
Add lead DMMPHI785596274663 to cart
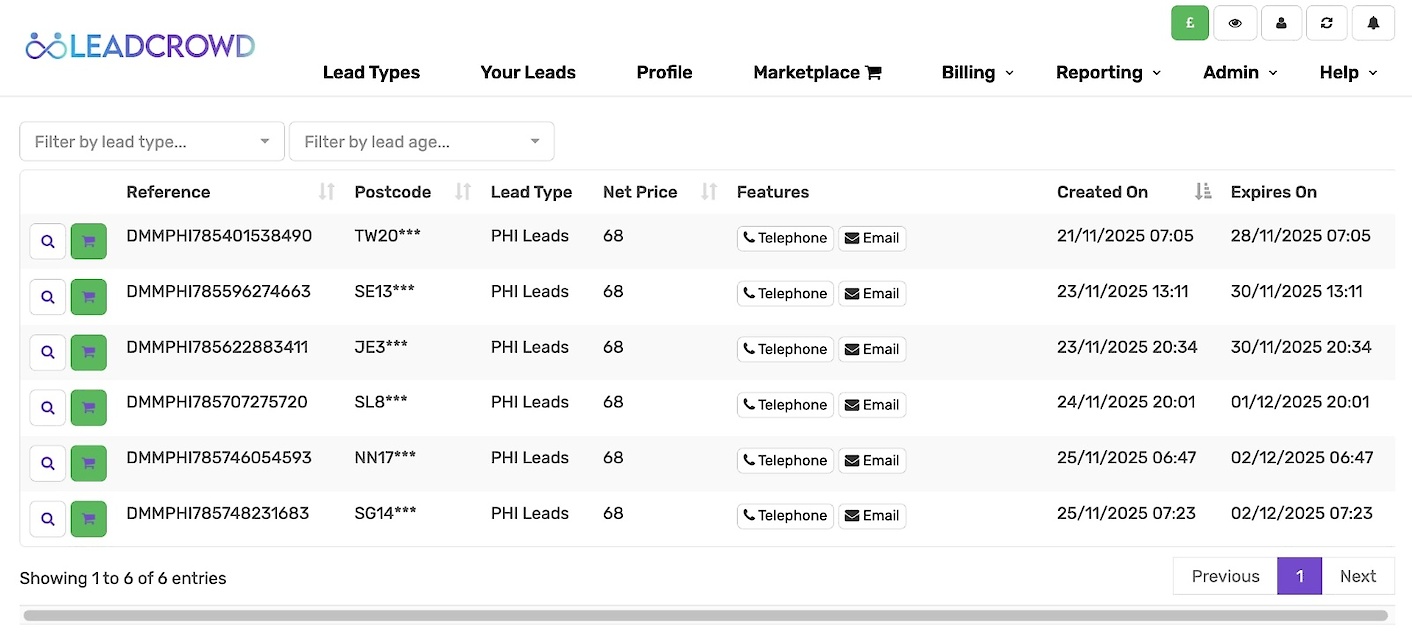click(x=89, y=297)
